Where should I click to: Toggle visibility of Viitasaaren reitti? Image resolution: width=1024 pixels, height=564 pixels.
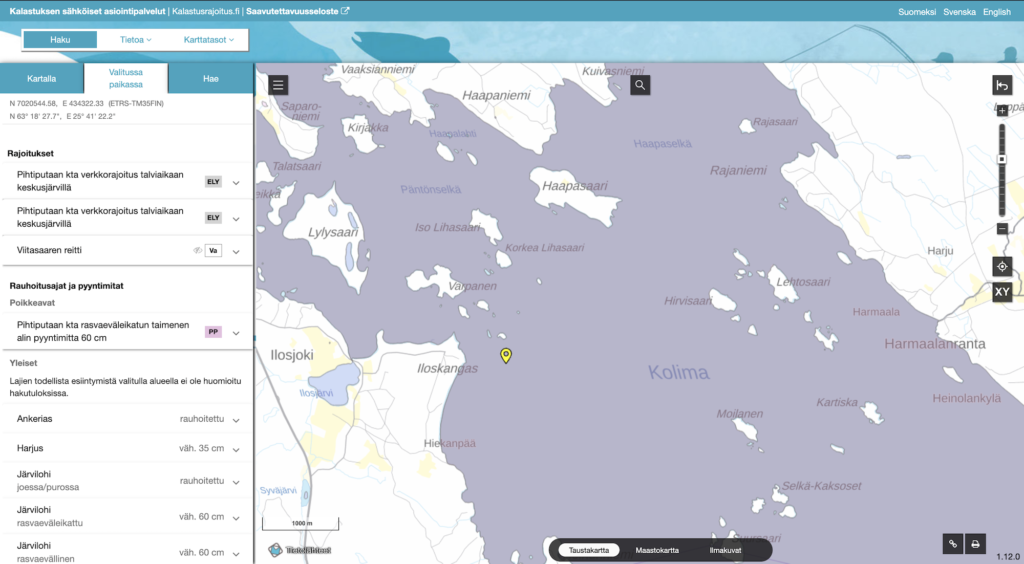click(197, 250)
